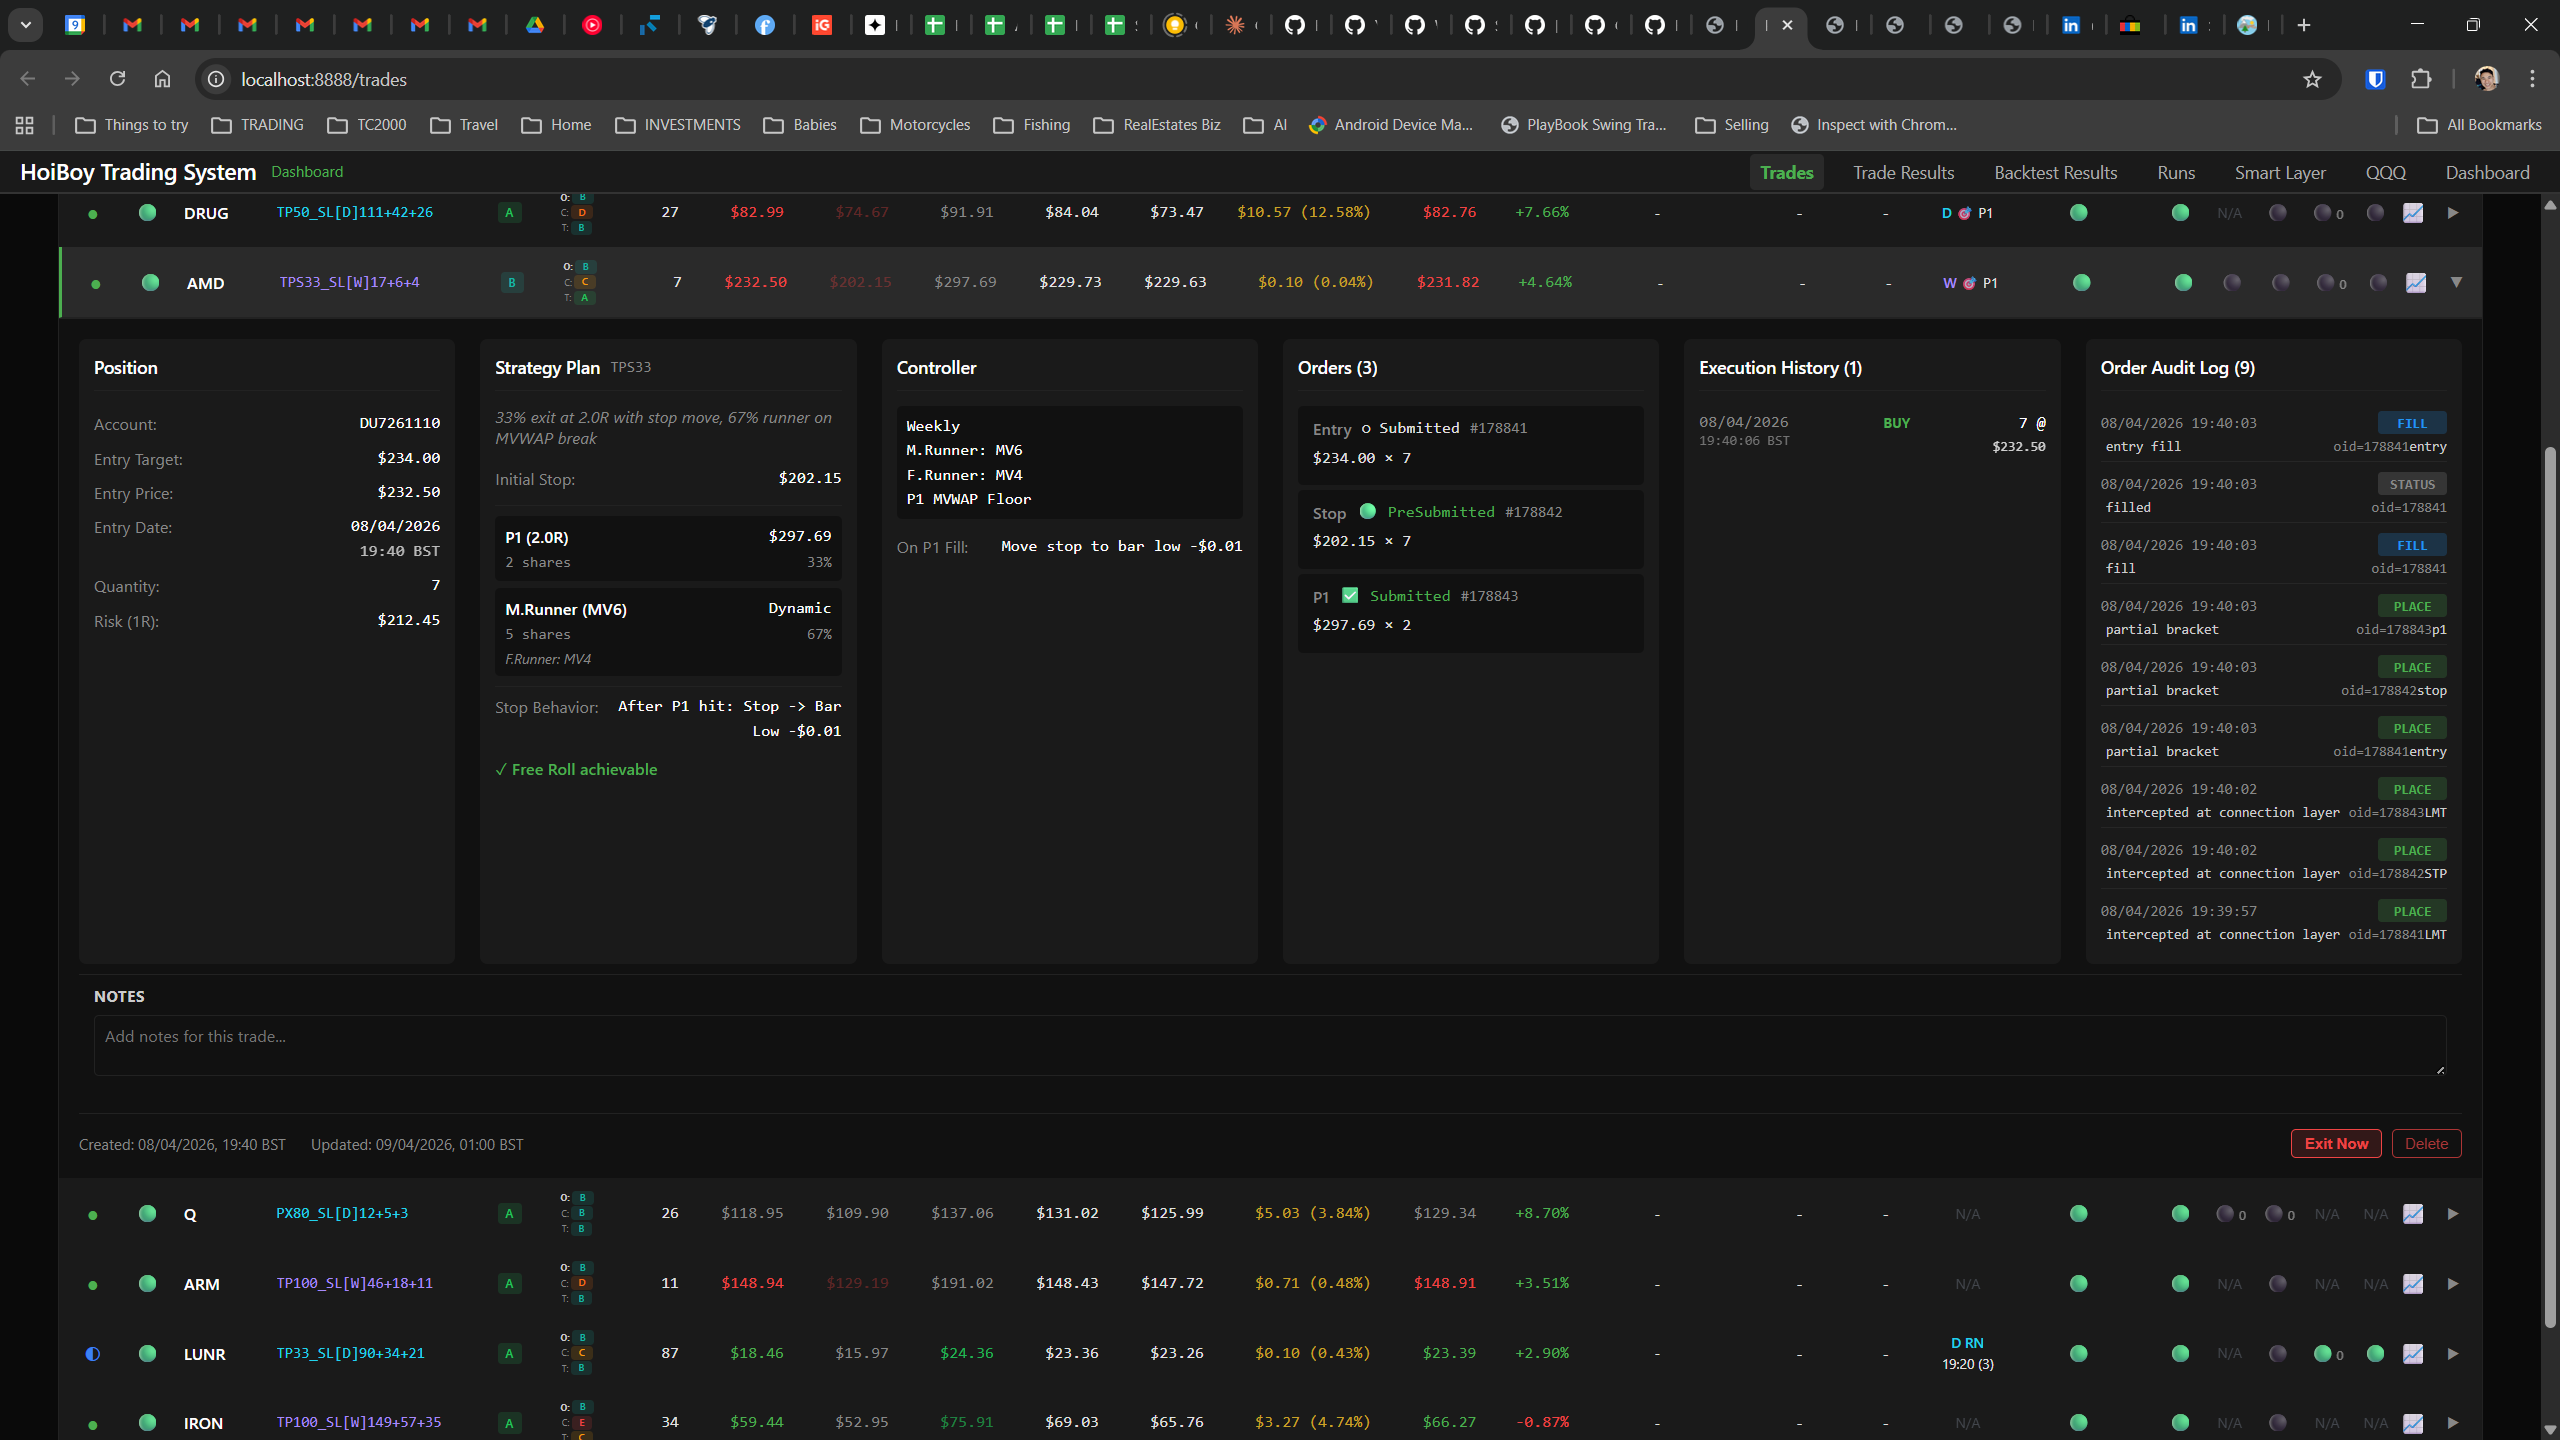Toggle the P1 order checkbox in Orders
The width and height of the screenshot is (2560, 1440).
click(1350, 595)
